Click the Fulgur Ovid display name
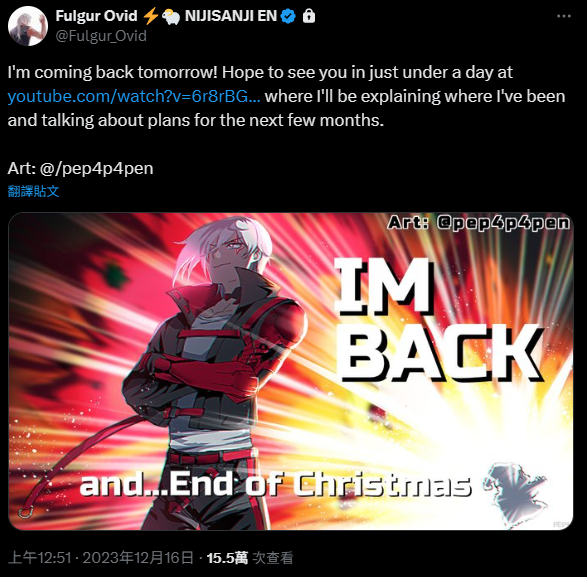The width and height of the screenshot is (587, 577). coord(96,16)
